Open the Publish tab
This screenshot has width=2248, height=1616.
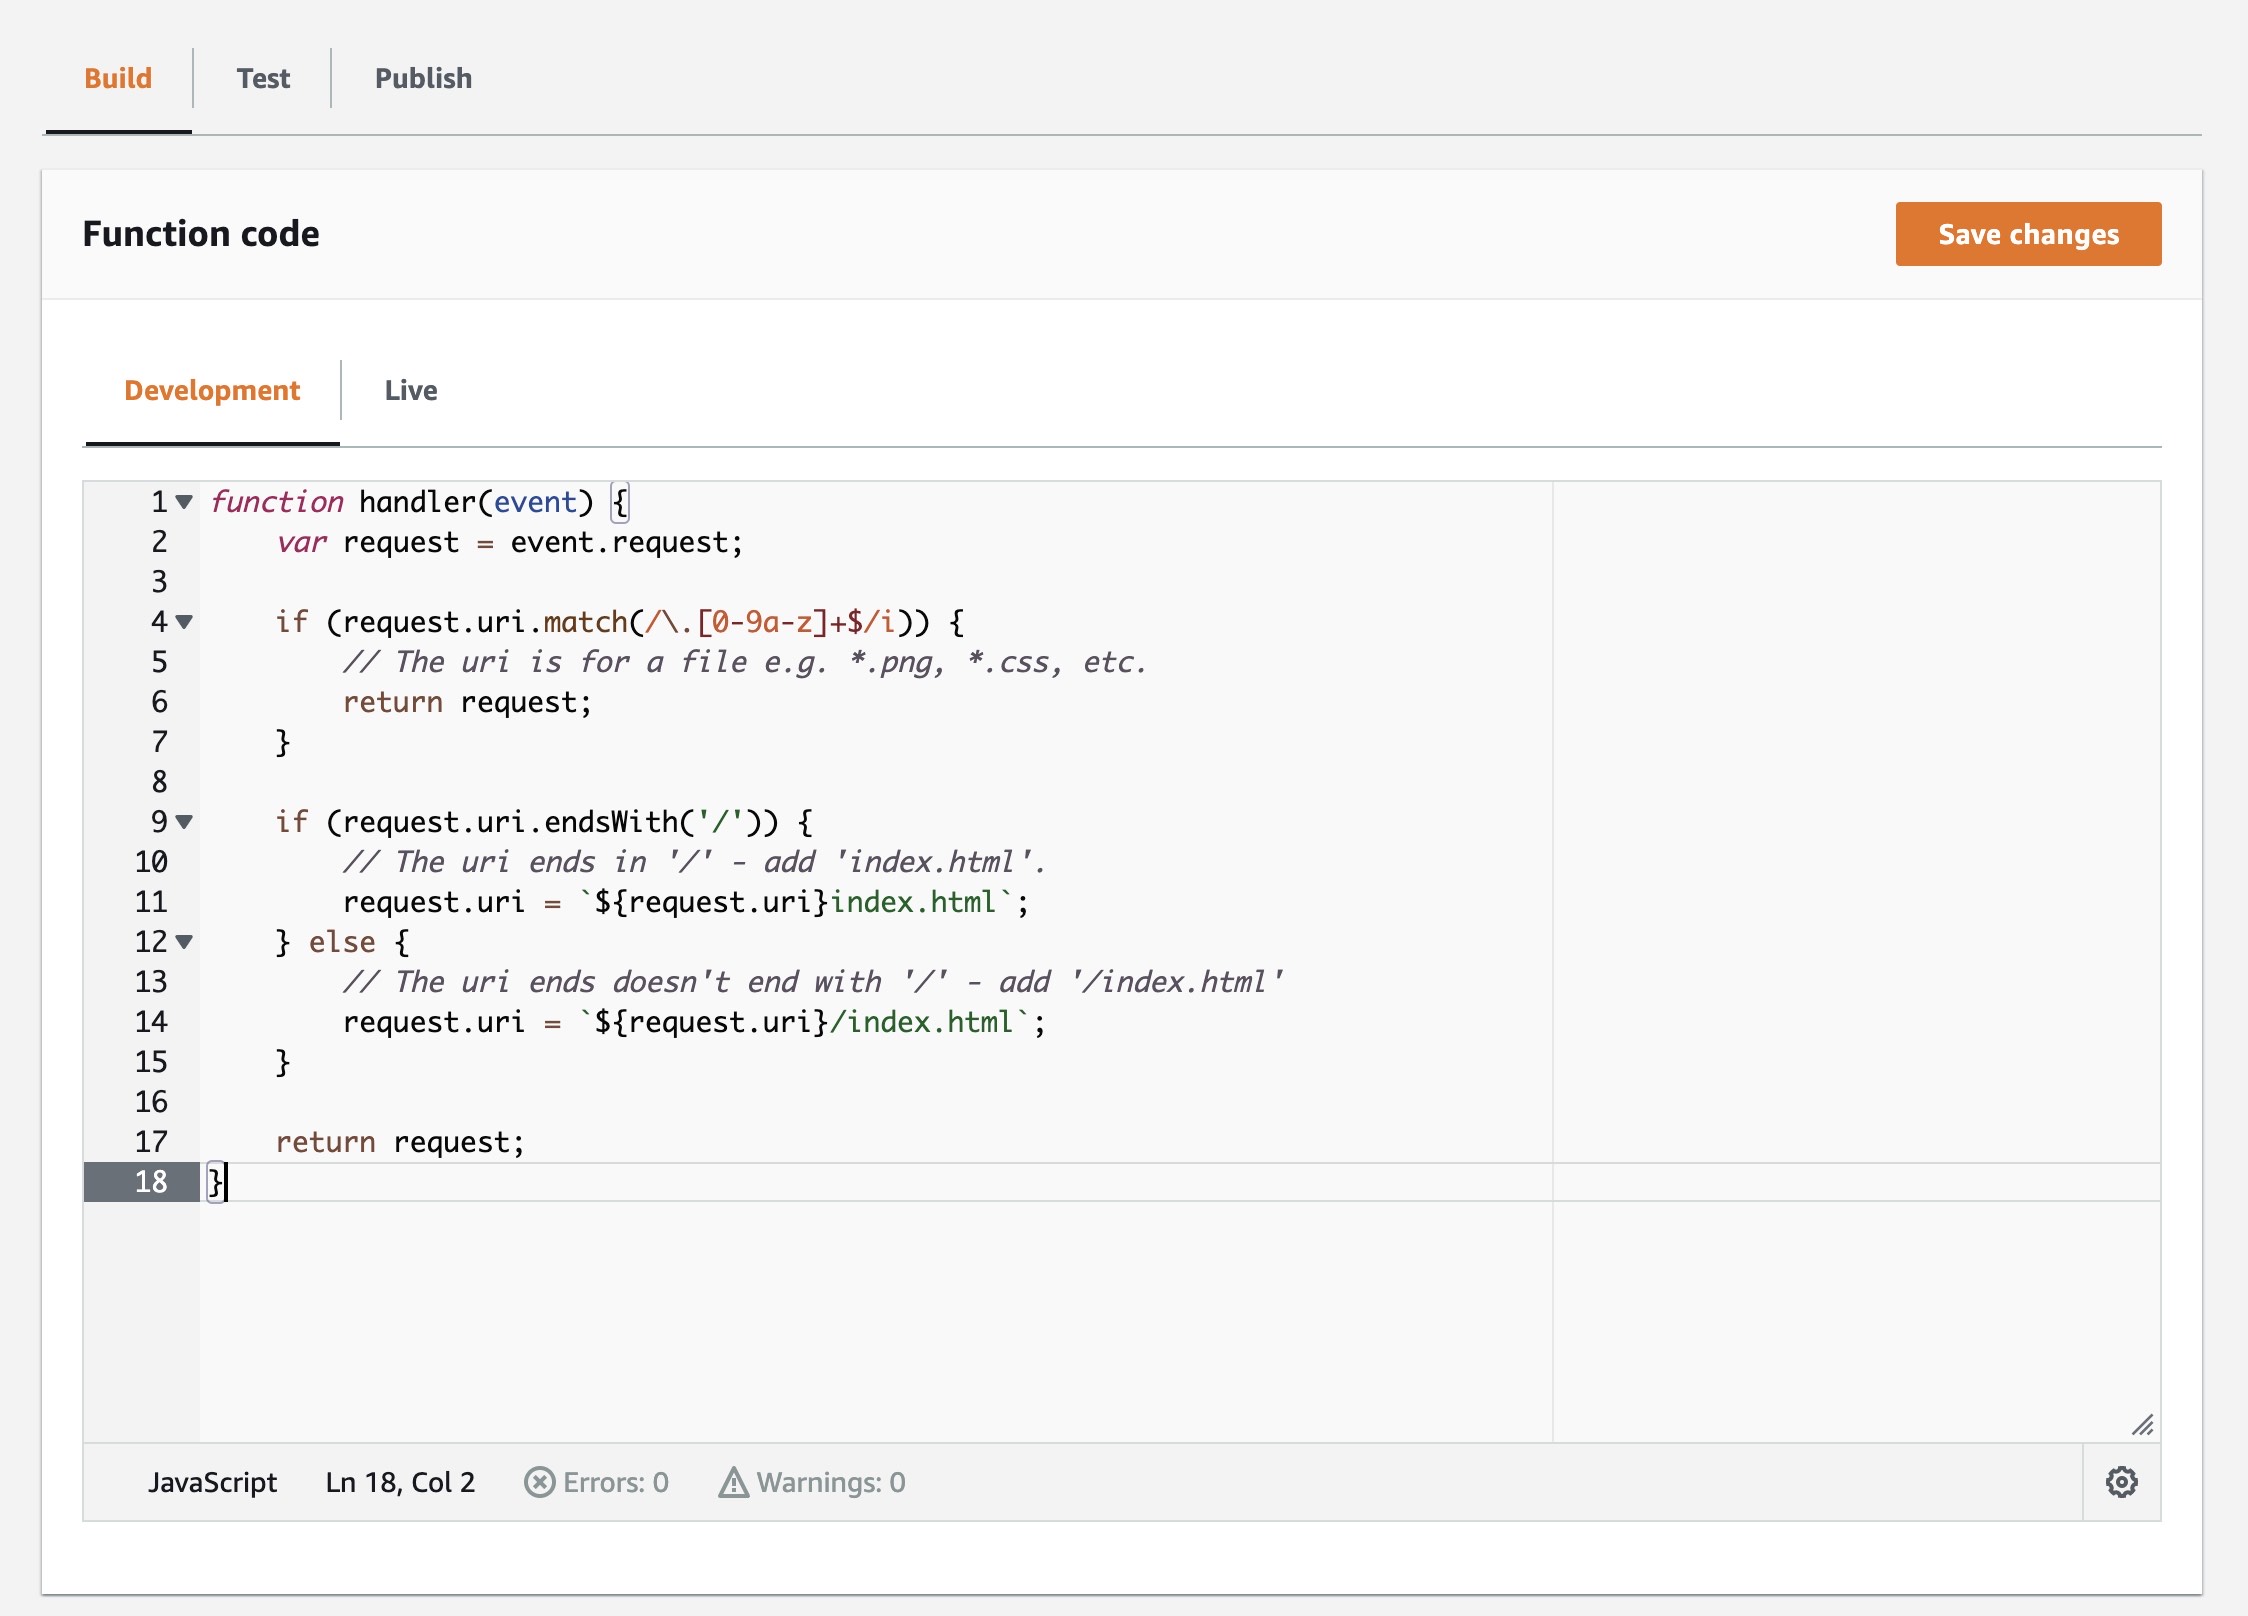(x=423, y=78)
